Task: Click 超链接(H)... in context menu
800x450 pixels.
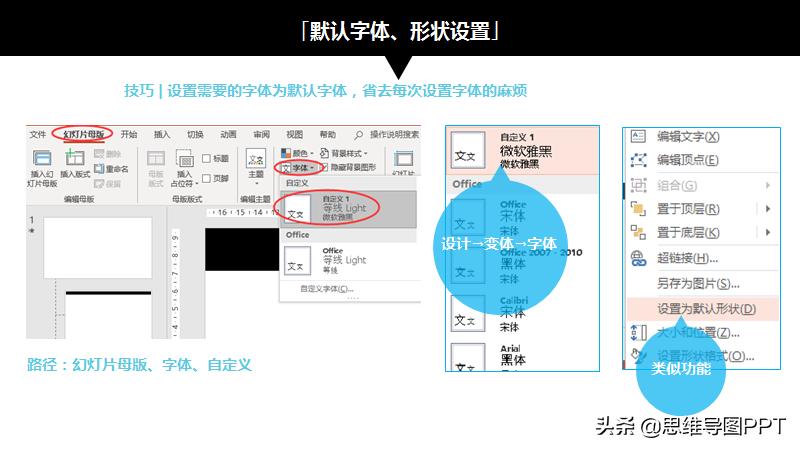Action: (687, 258)
